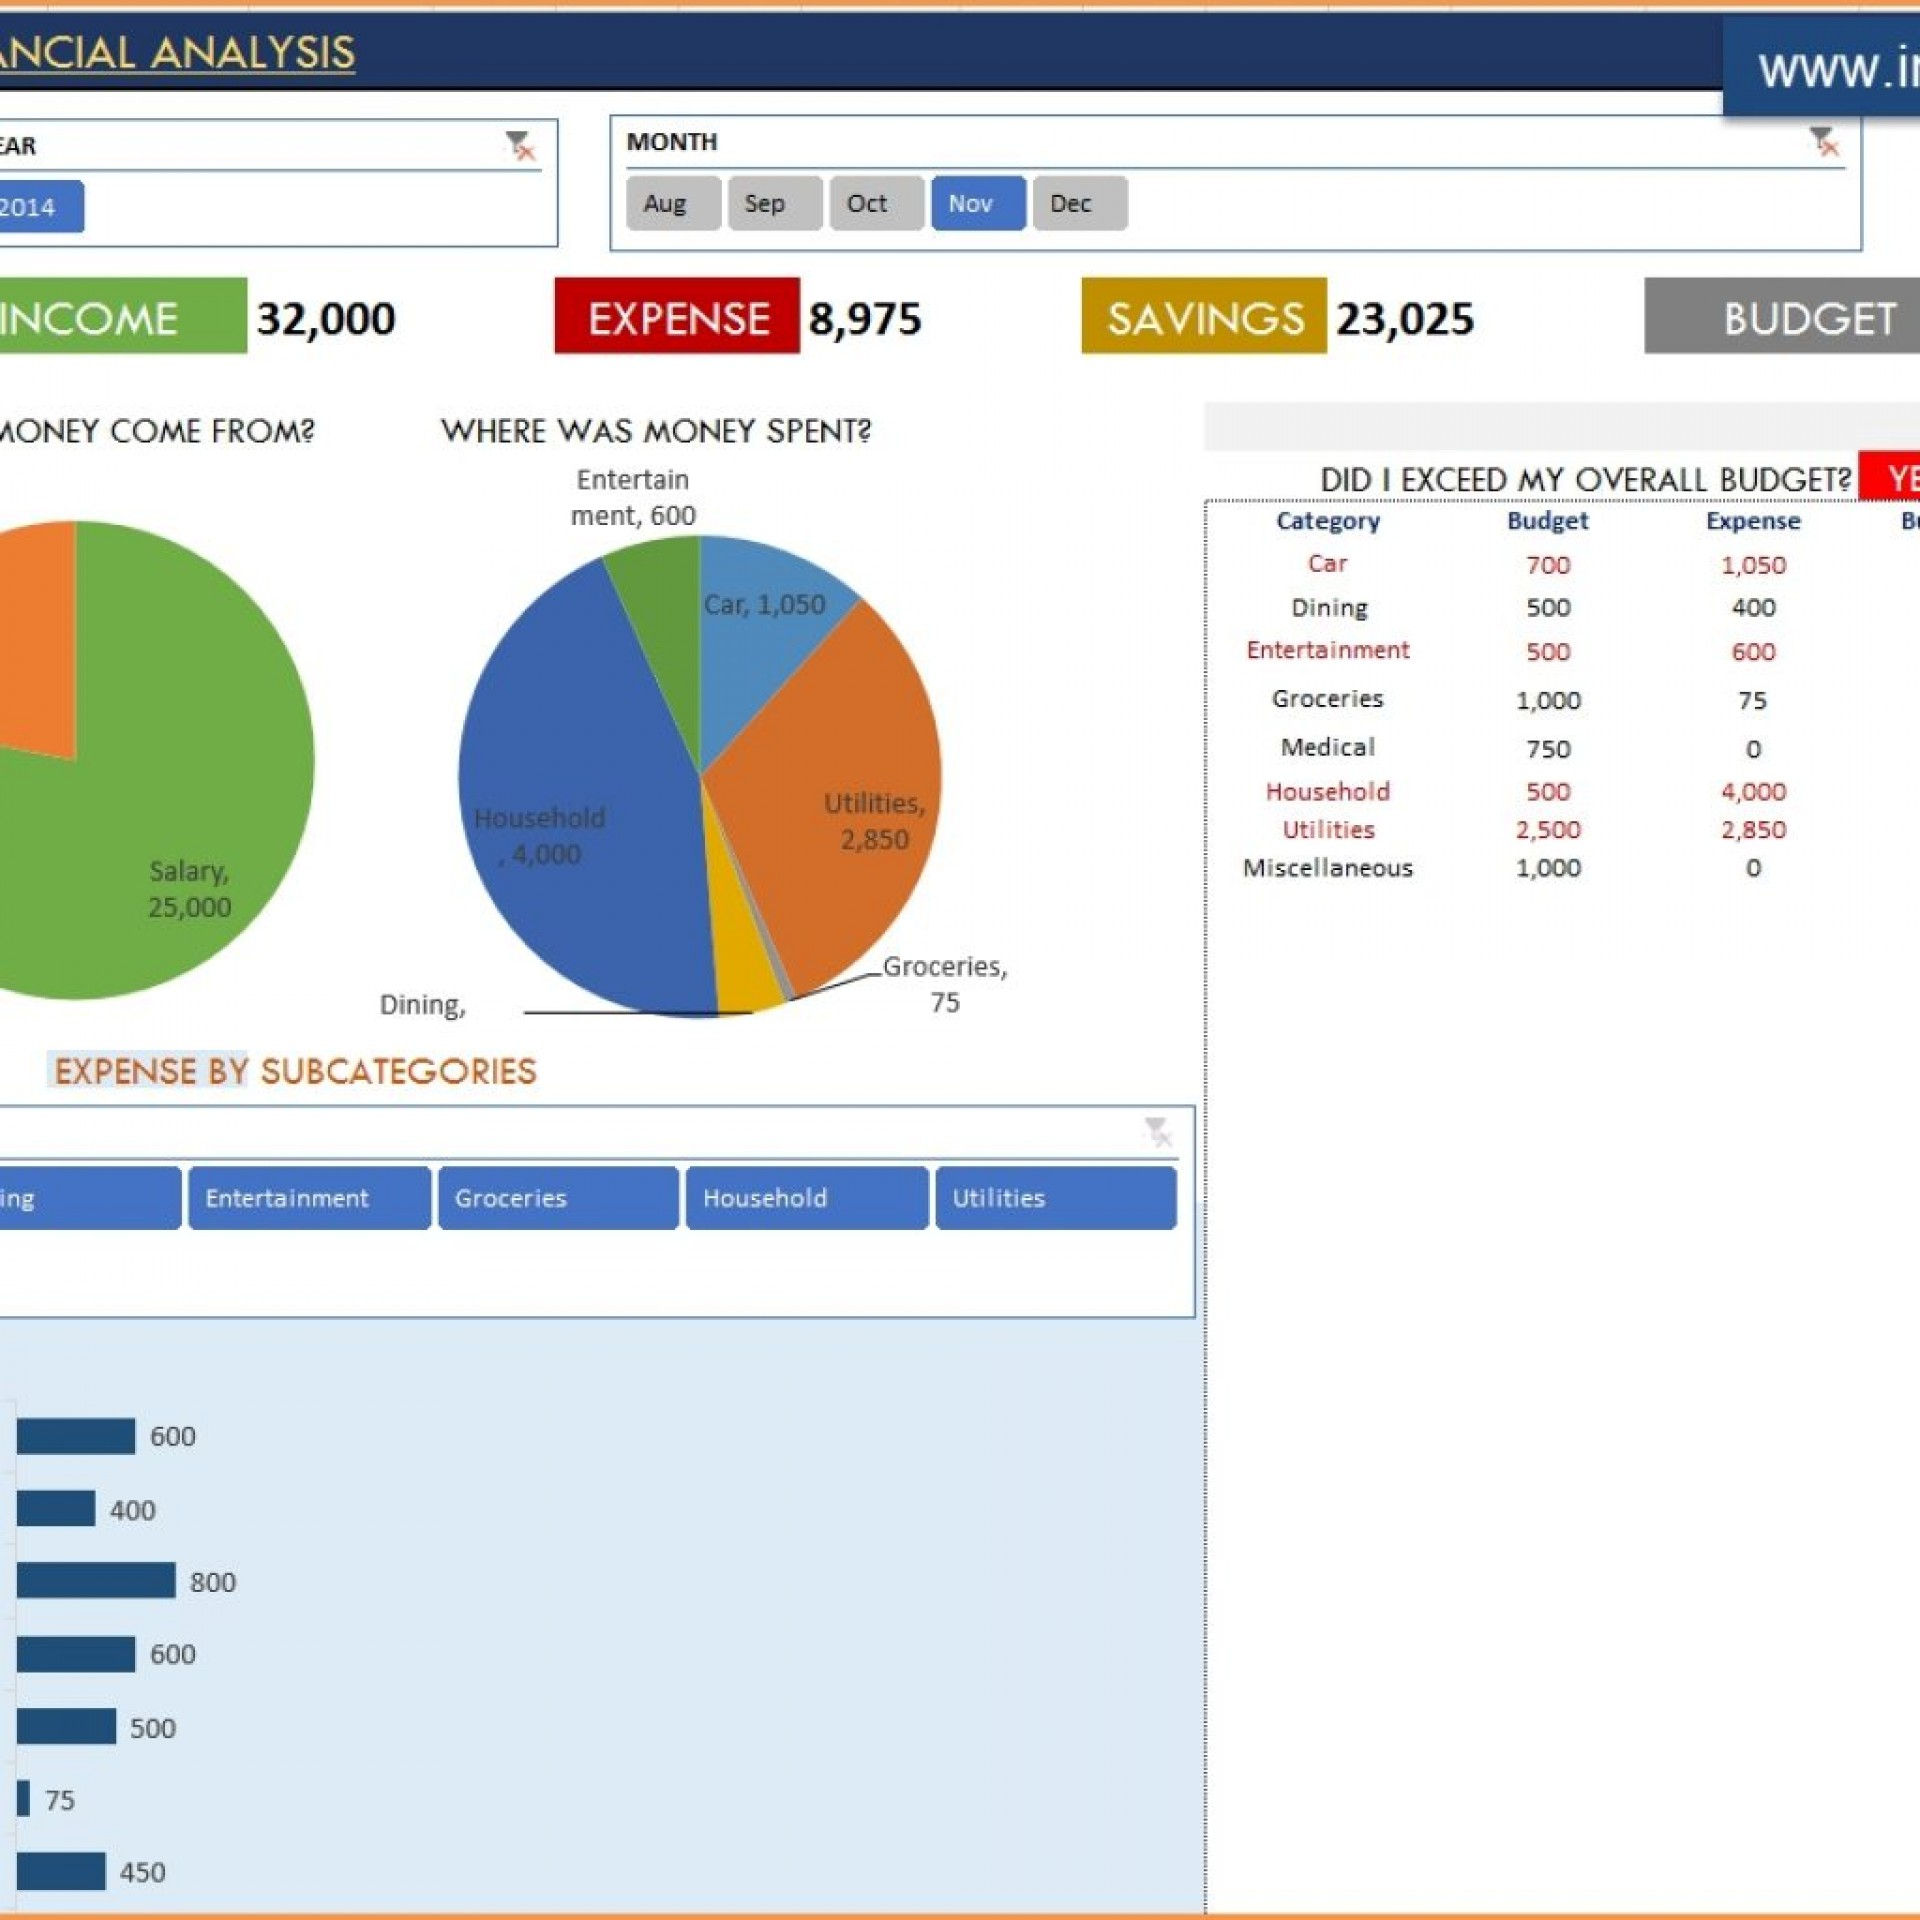Select Oct in the Month slicer
Viewport: 1920px width, 1920px height.
(876, 204)
